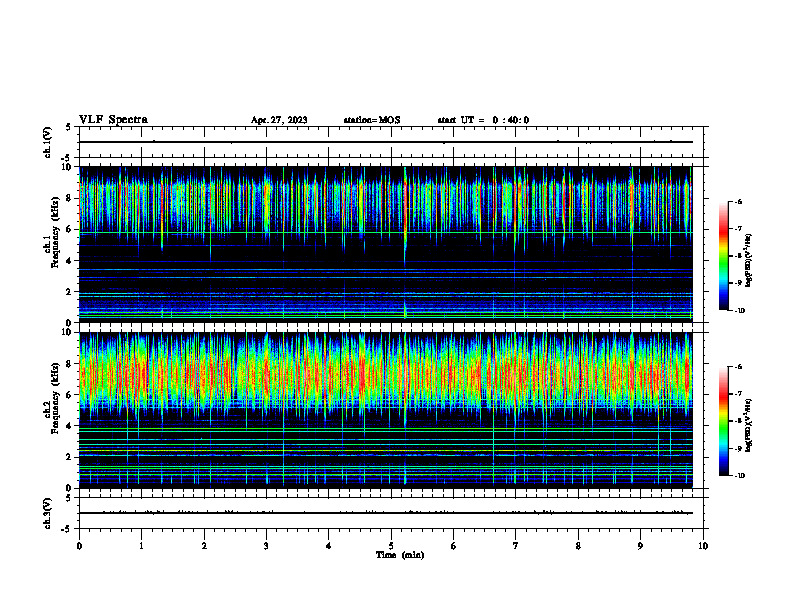
Task: Click the ch.1 spectrogram color bar
Action: [x=723, y=256]
